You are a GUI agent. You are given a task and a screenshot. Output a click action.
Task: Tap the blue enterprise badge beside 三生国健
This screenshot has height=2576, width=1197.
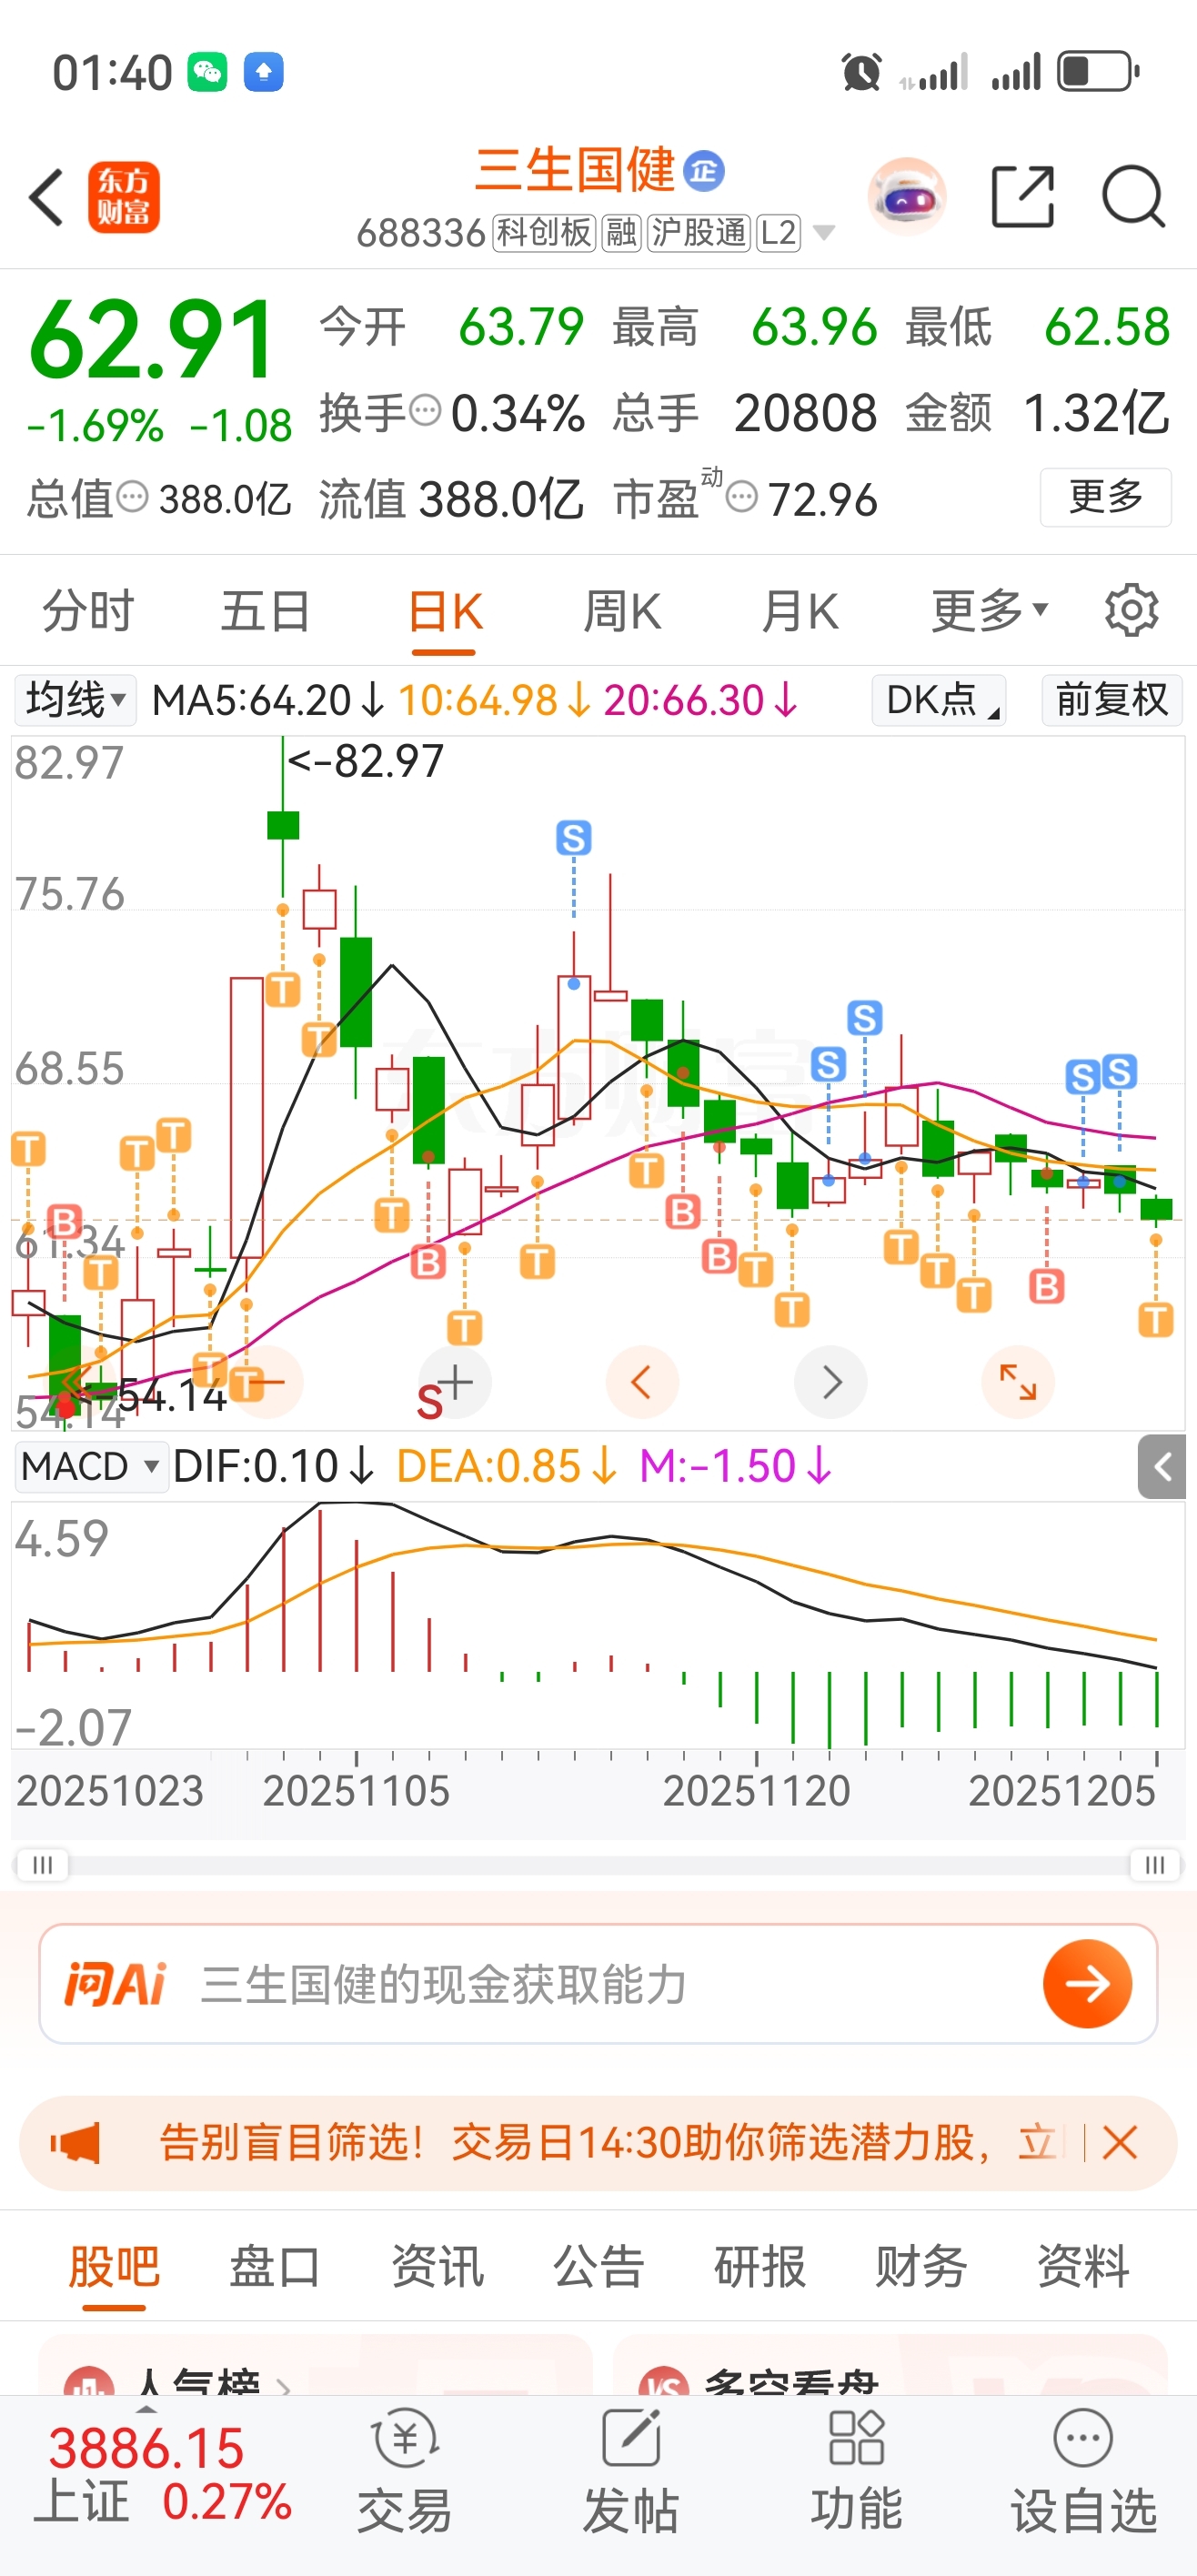704,171
